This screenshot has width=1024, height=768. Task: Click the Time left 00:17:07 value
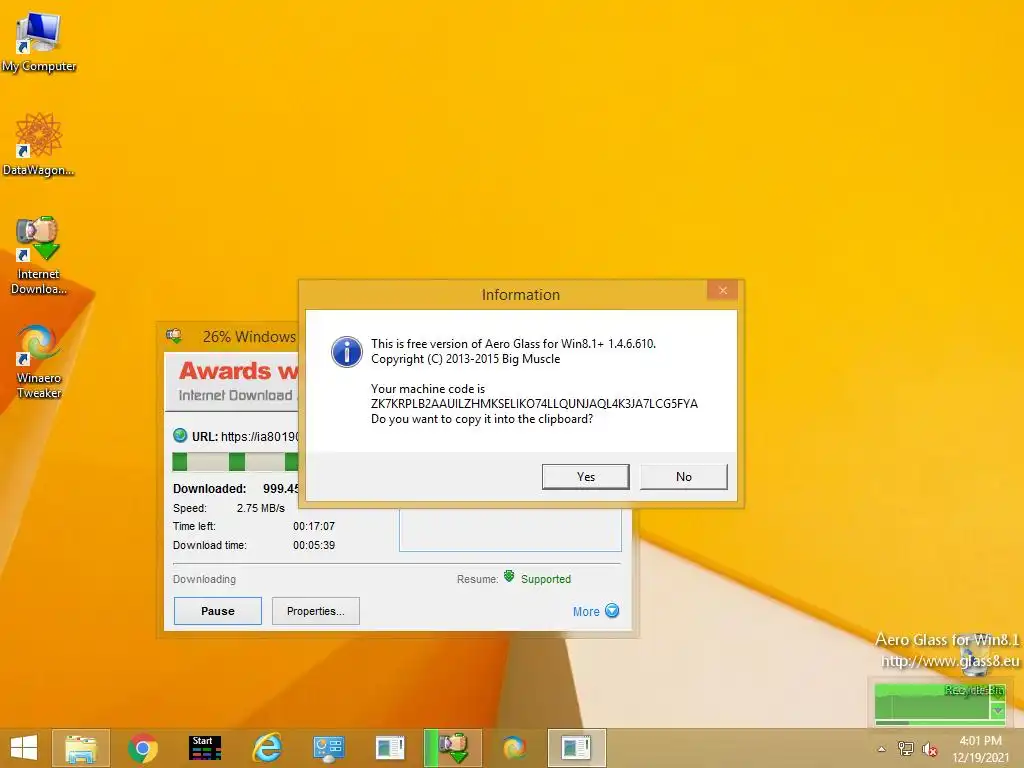pos(313,526)
